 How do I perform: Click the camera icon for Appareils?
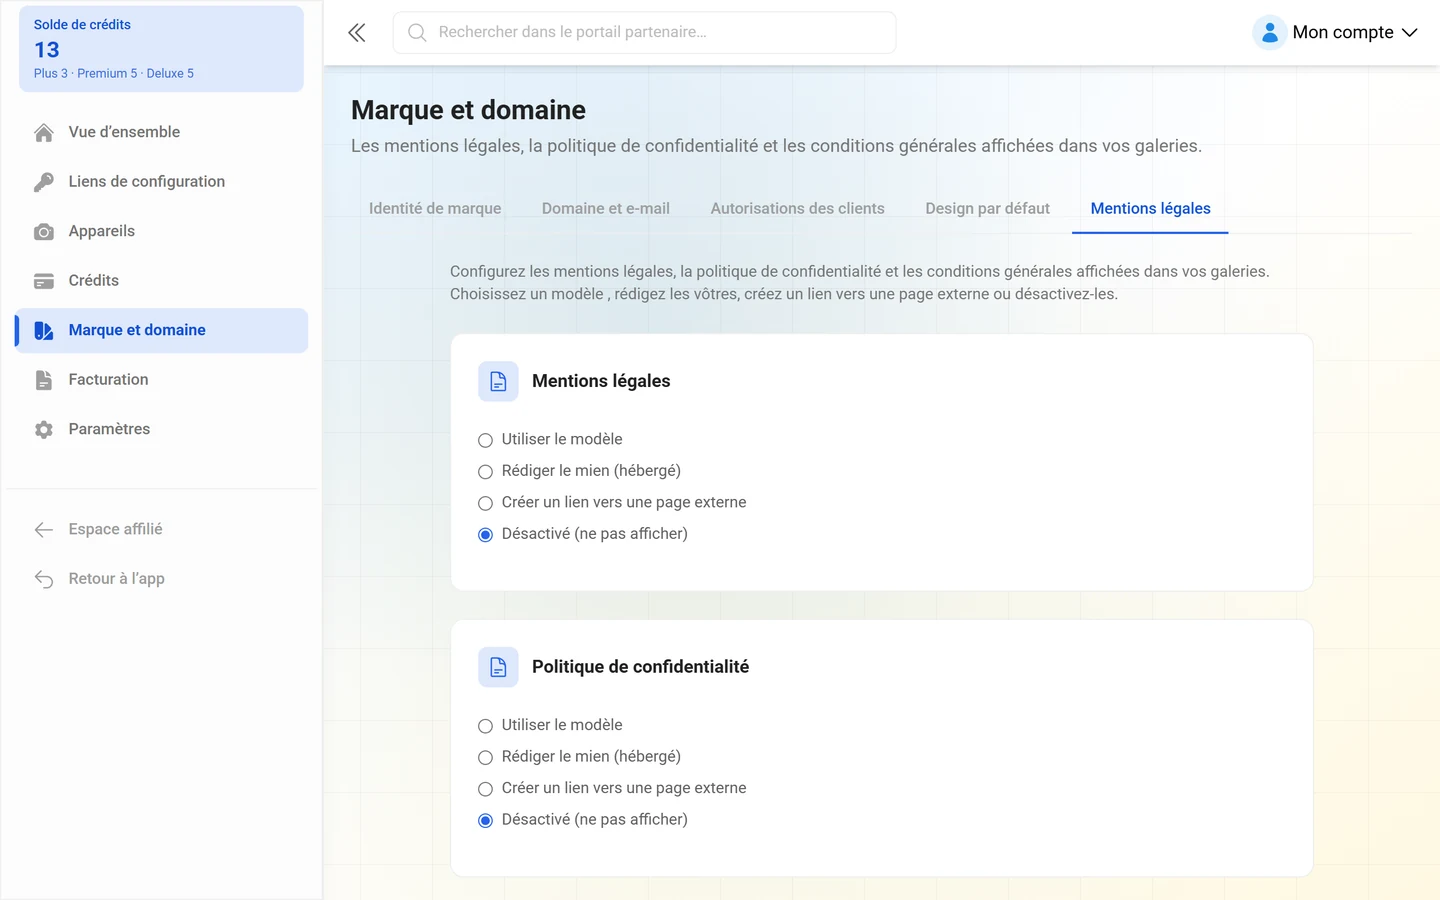click(x=44, y=231)
